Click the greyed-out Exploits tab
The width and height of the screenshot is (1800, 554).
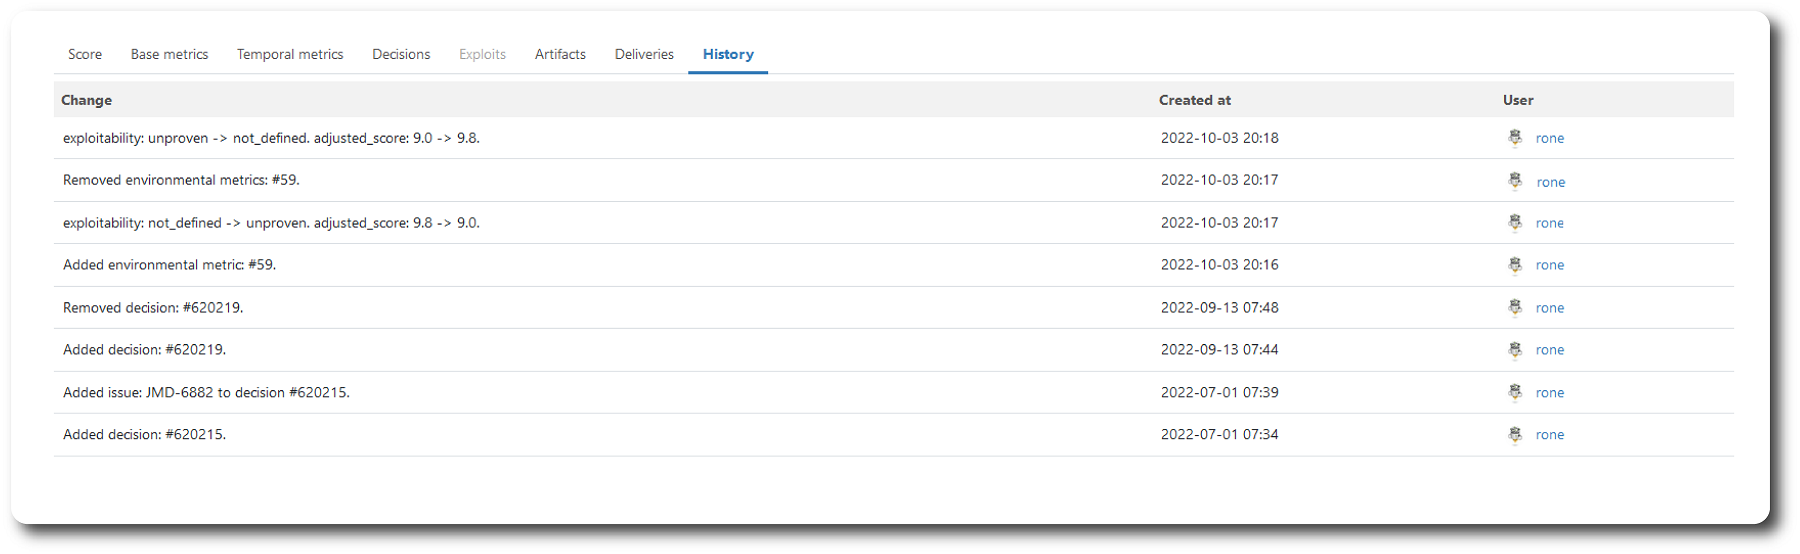(x=482, y=54)
